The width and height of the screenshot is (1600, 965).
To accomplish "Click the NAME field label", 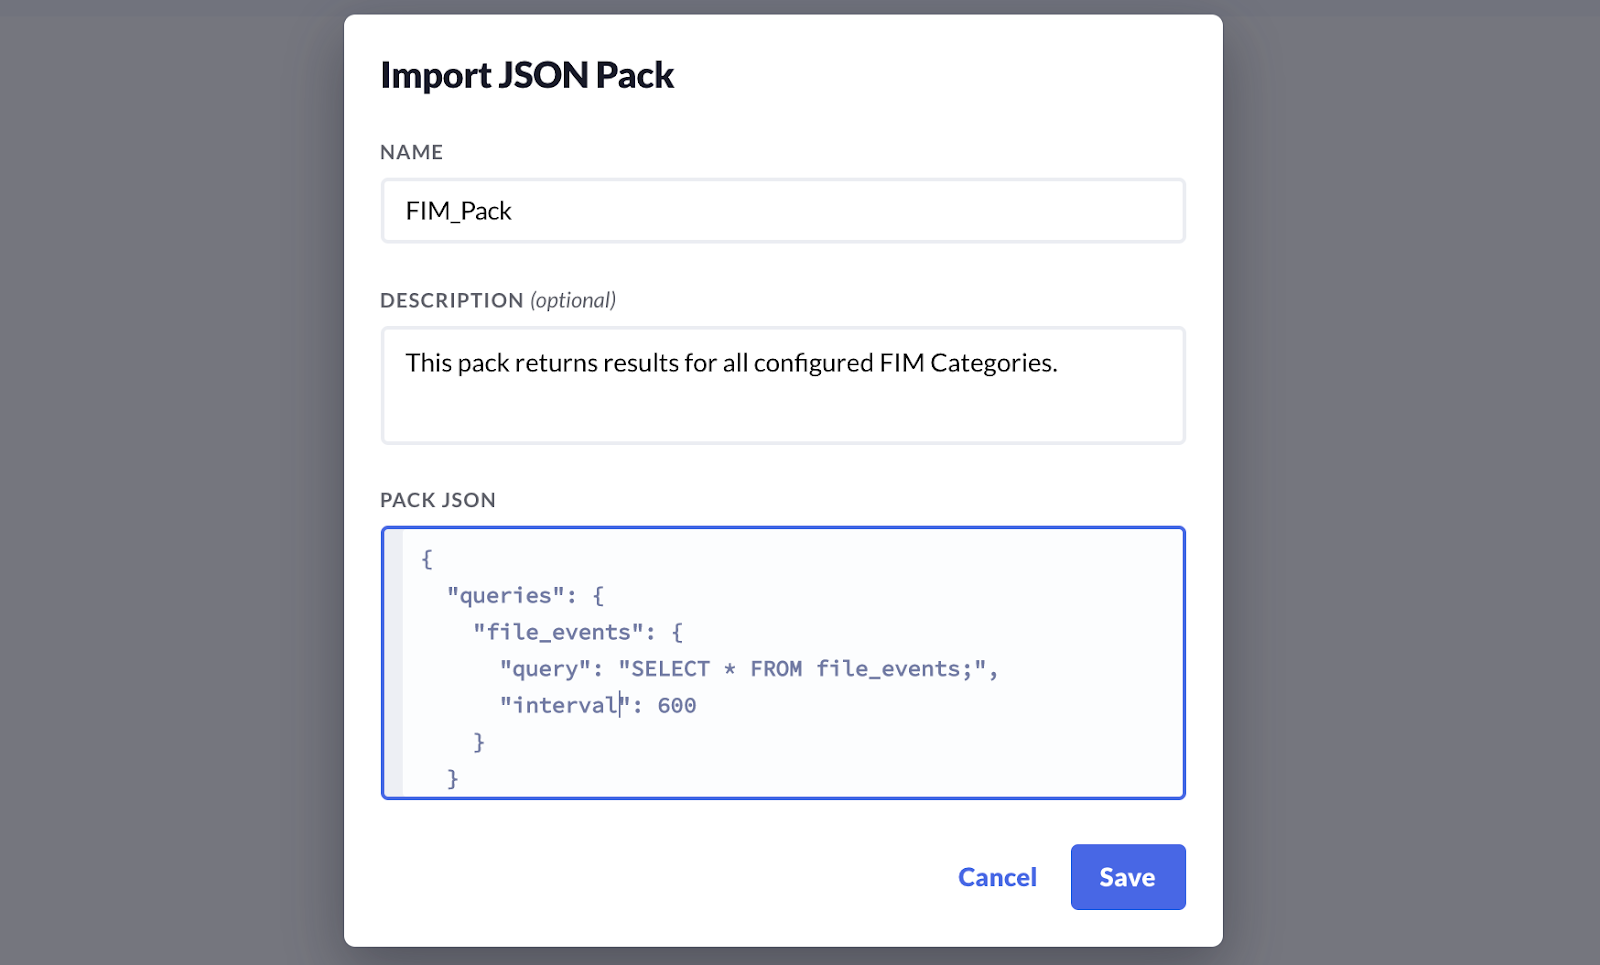I will pos(411,152).
